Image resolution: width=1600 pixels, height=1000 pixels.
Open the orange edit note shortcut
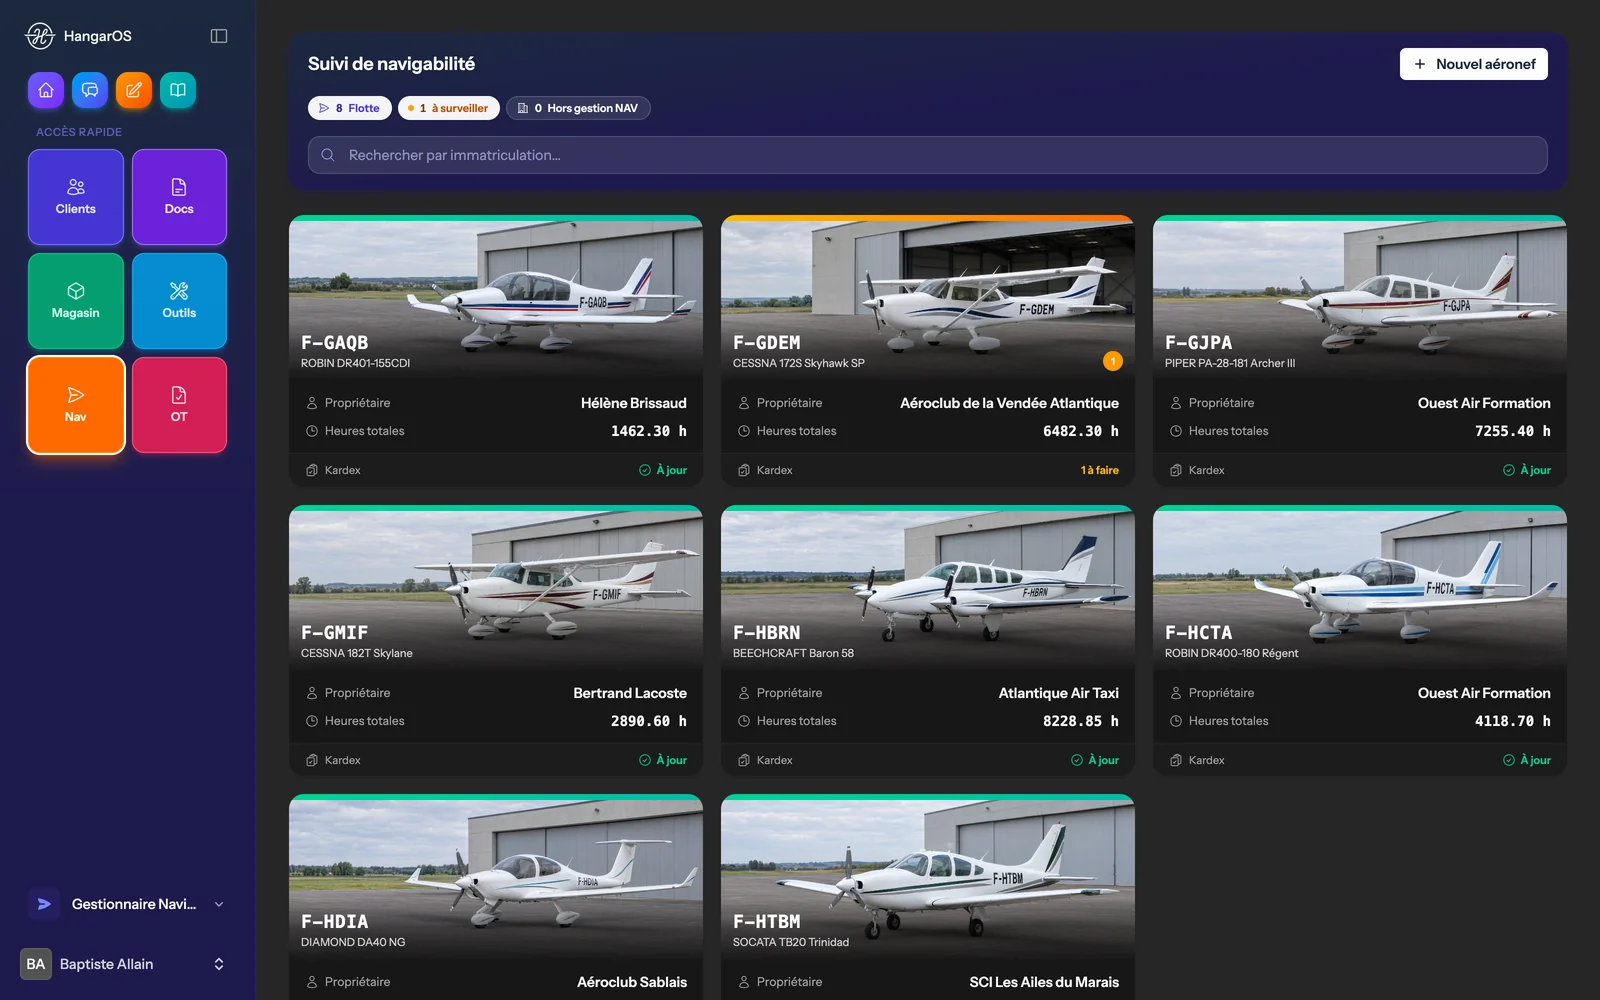pyautogui.click(x=134, y=90)
